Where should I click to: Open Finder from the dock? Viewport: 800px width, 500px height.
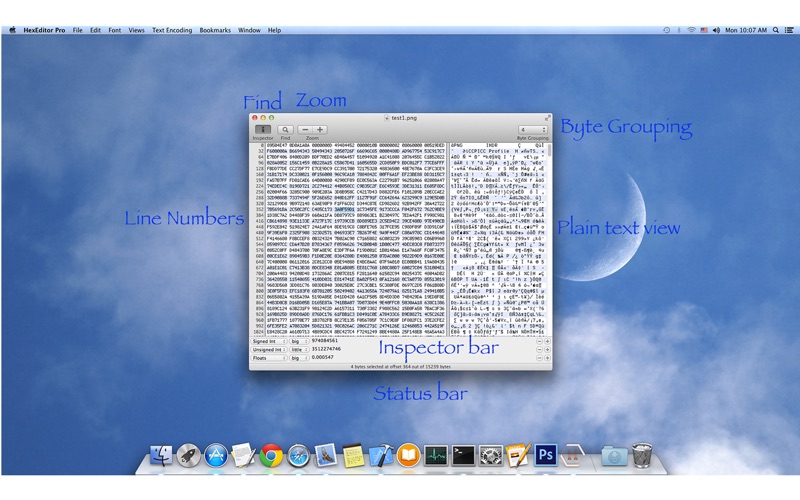click(x=161, y=455)
